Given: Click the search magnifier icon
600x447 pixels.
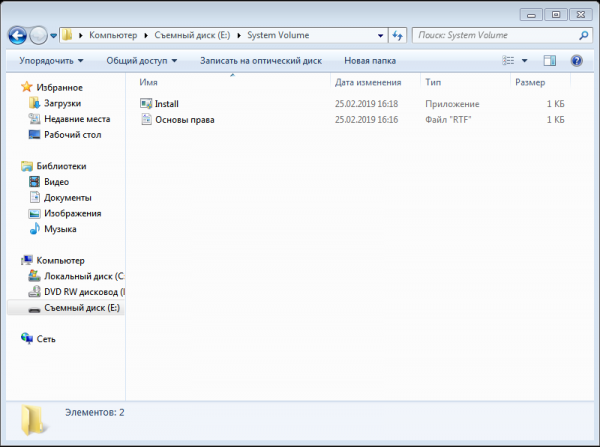Looking at the screenshot, I should 582,35.
